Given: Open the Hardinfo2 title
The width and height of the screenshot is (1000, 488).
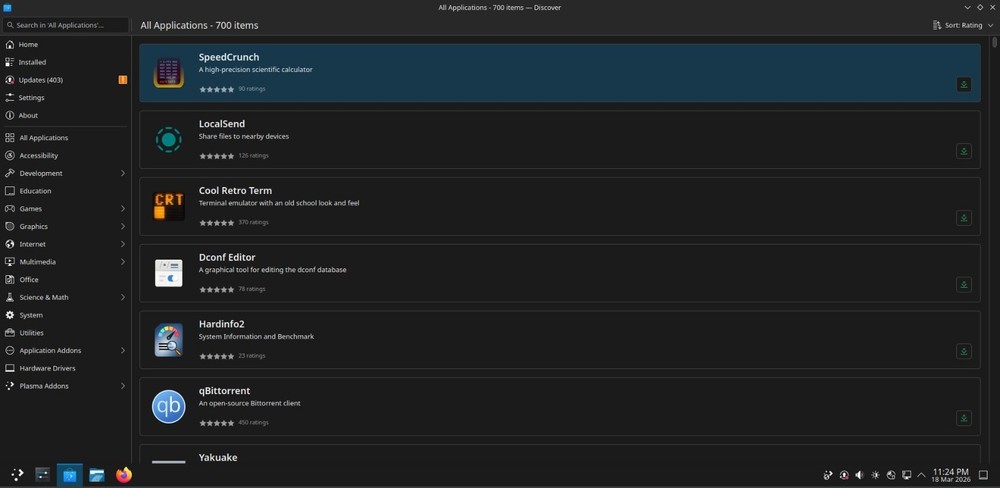Looking at the screenshot, I should pos(221,324).
